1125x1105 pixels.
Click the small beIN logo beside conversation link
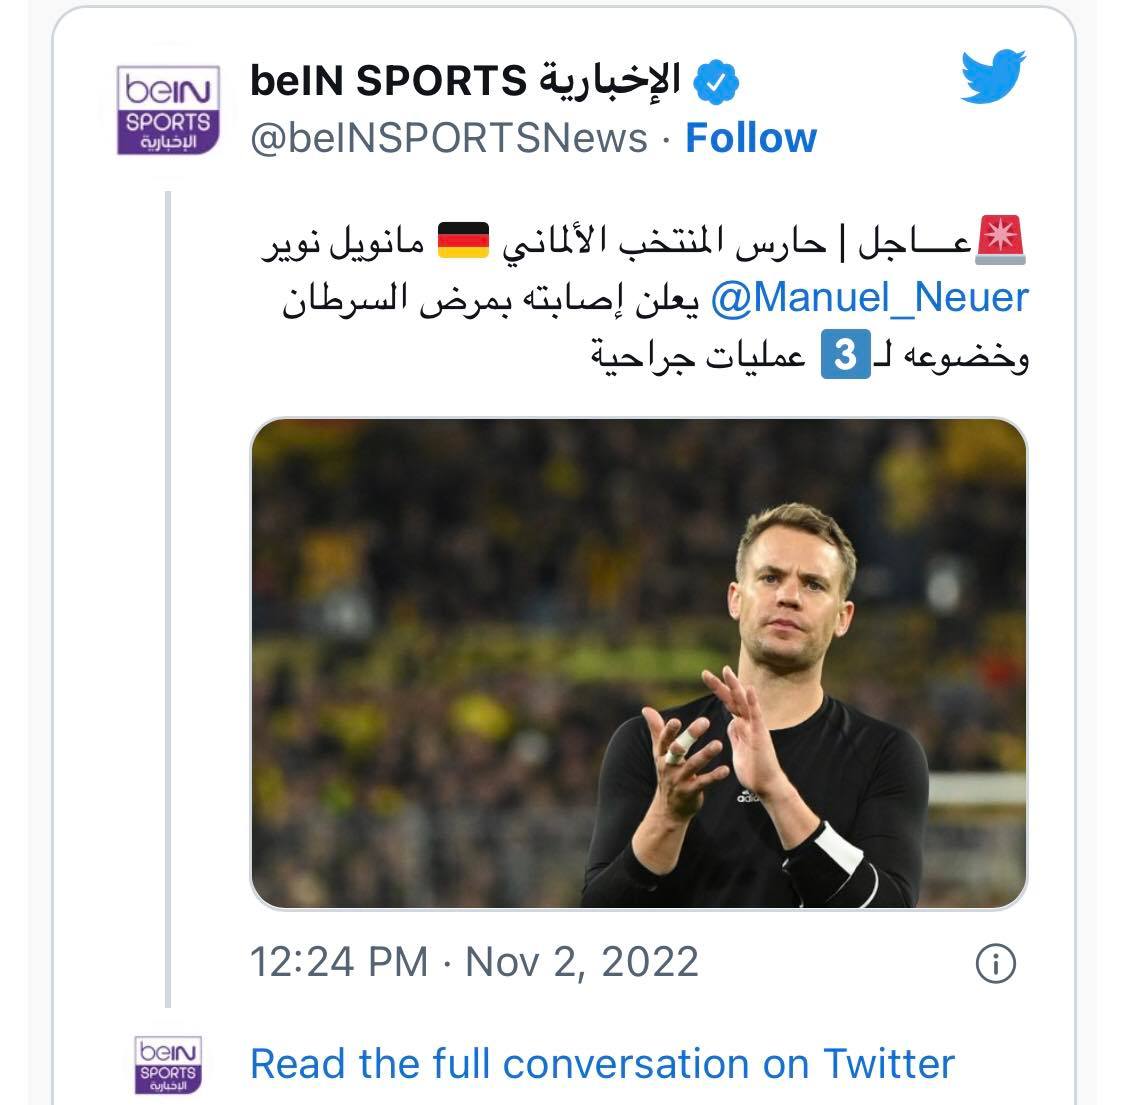point(167,1065)
